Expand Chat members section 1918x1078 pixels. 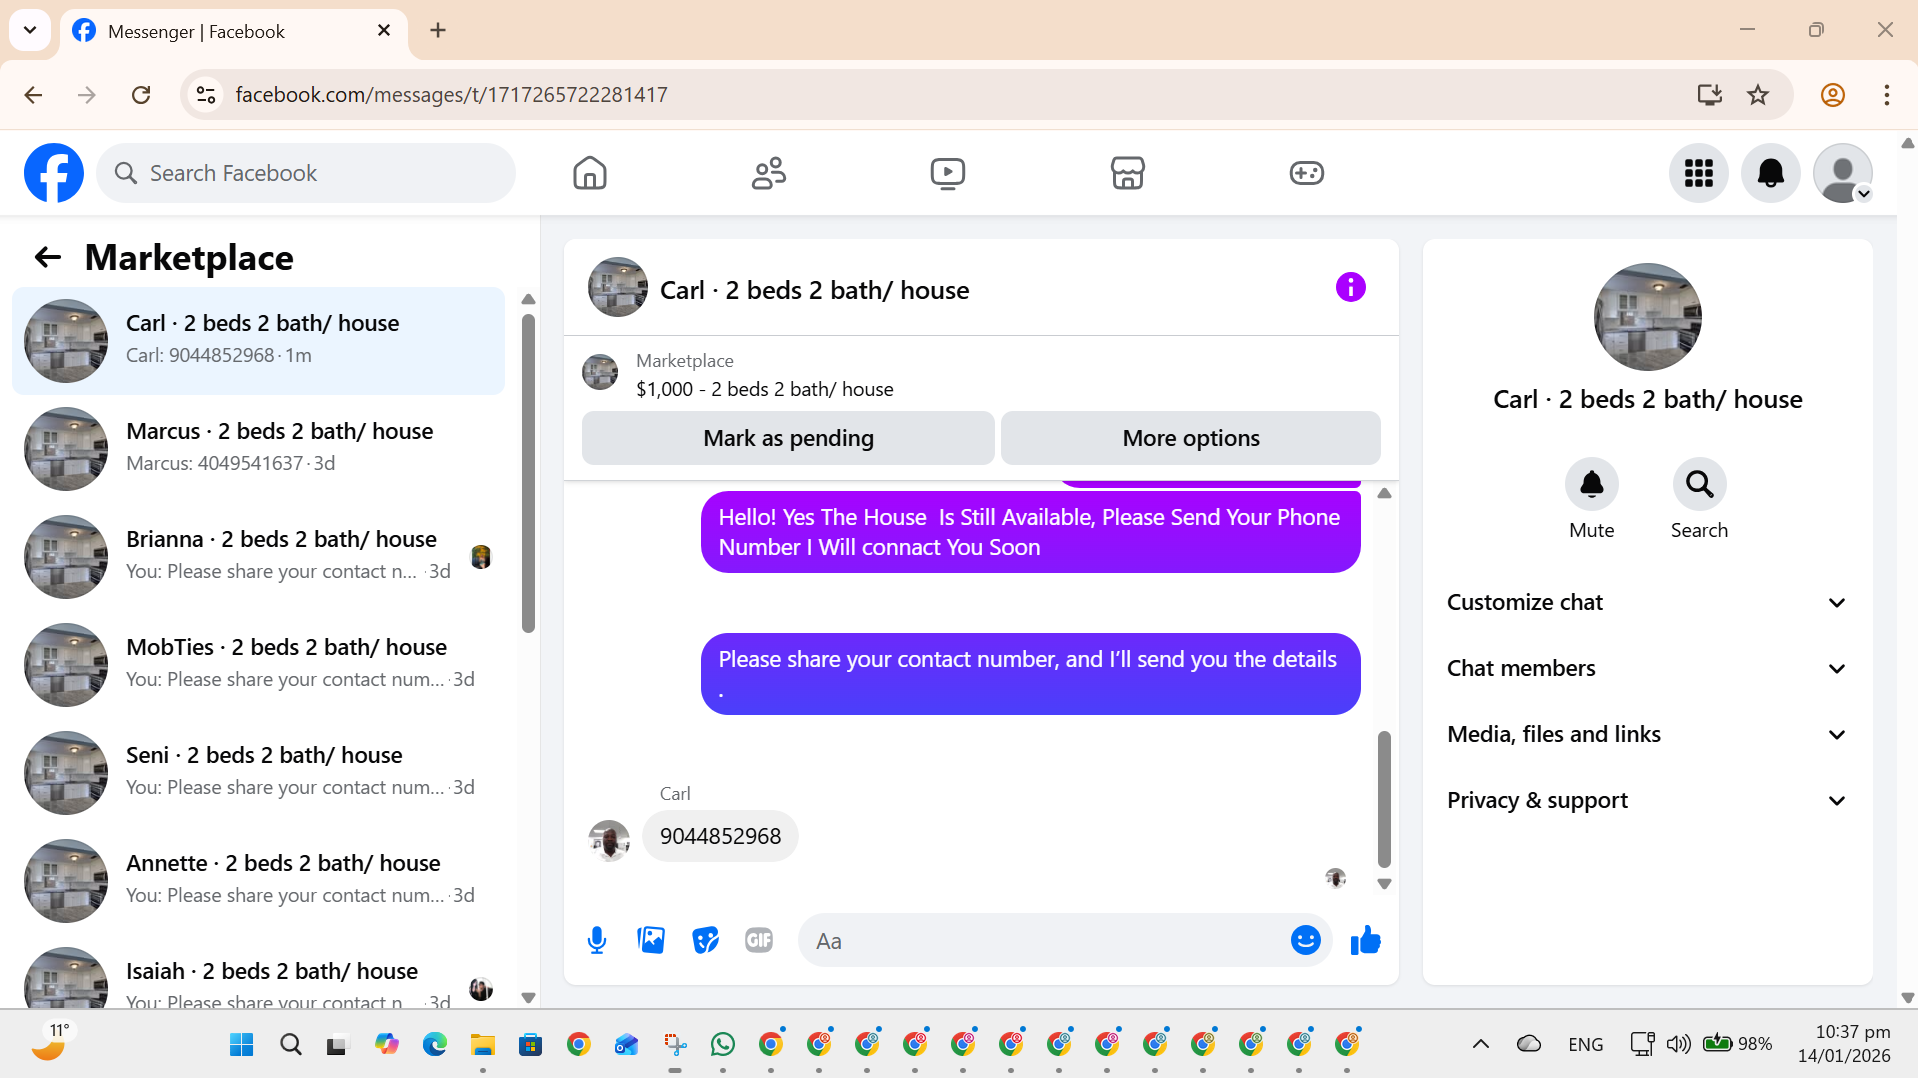tap(1647, 668)
